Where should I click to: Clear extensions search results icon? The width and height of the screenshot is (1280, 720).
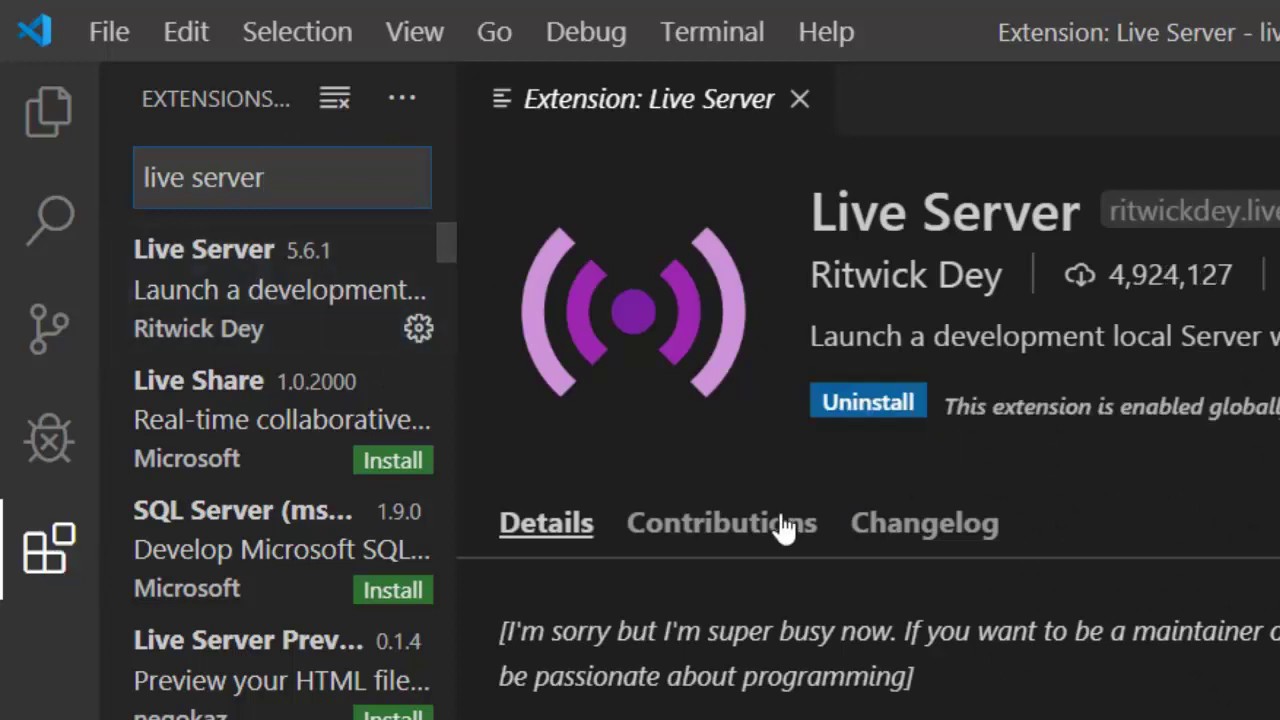(335, 98)
